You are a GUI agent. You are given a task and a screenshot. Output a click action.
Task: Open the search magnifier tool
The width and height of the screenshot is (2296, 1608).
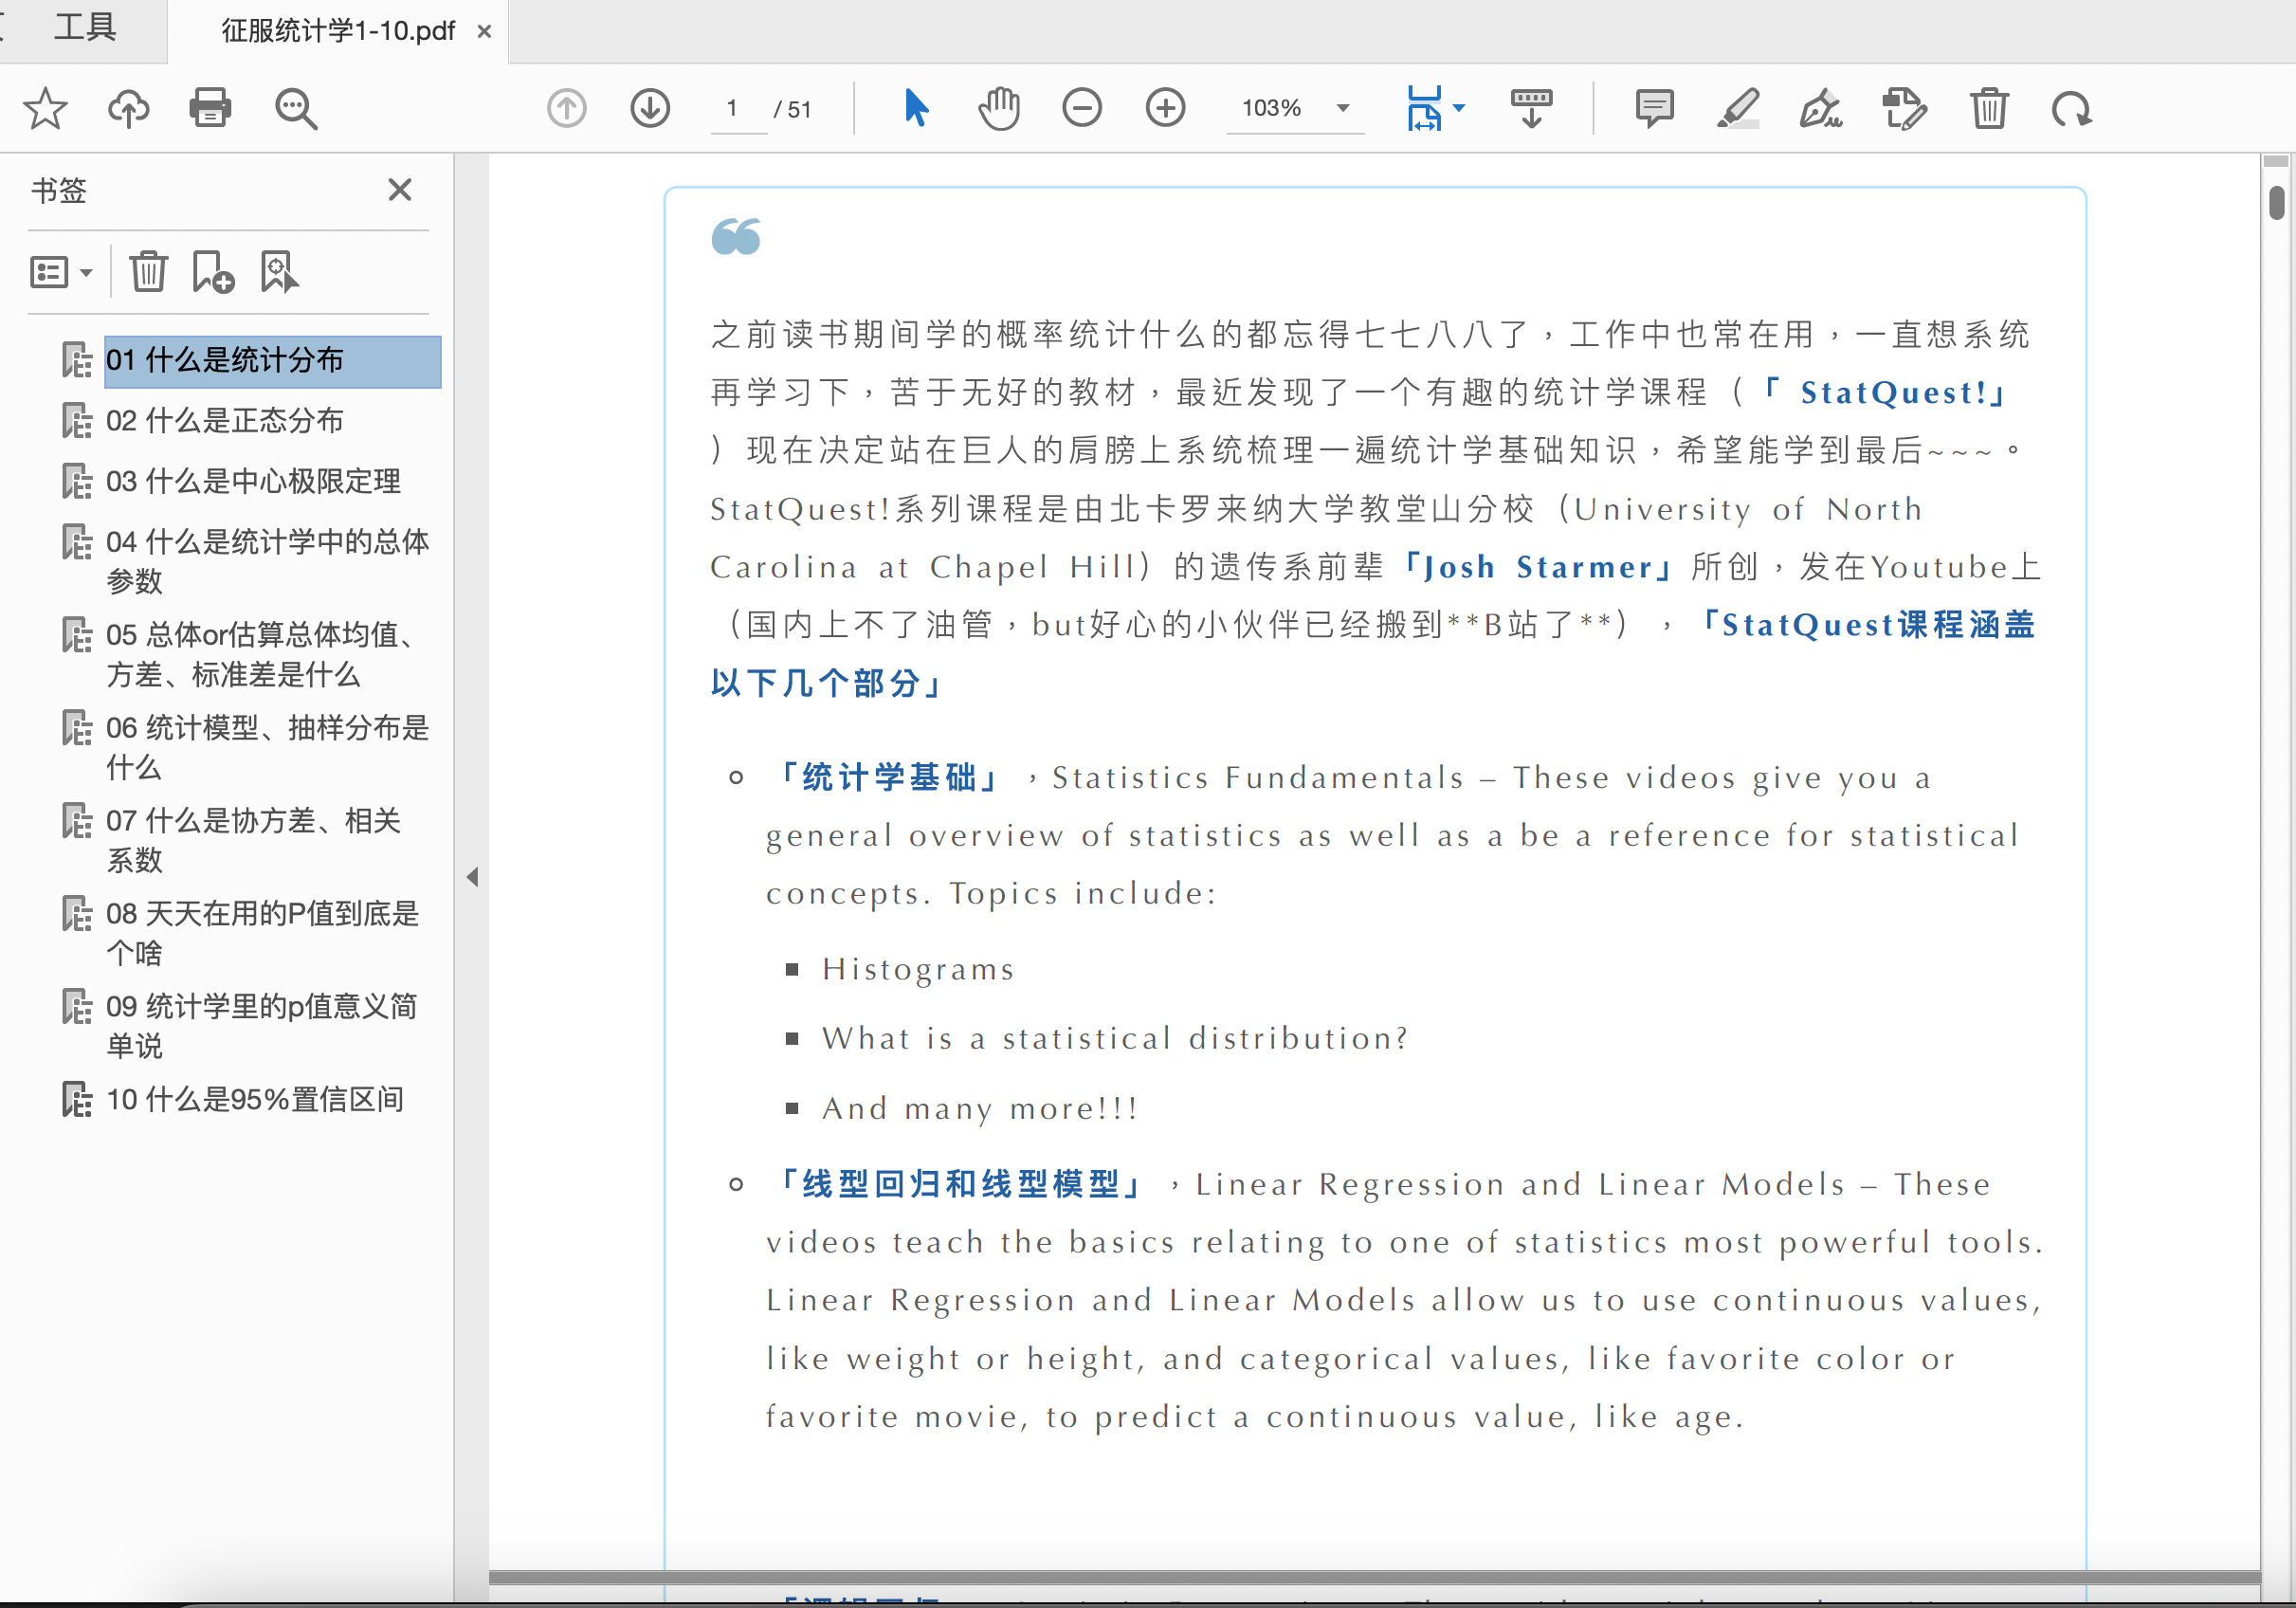click(x=296, y=108)
